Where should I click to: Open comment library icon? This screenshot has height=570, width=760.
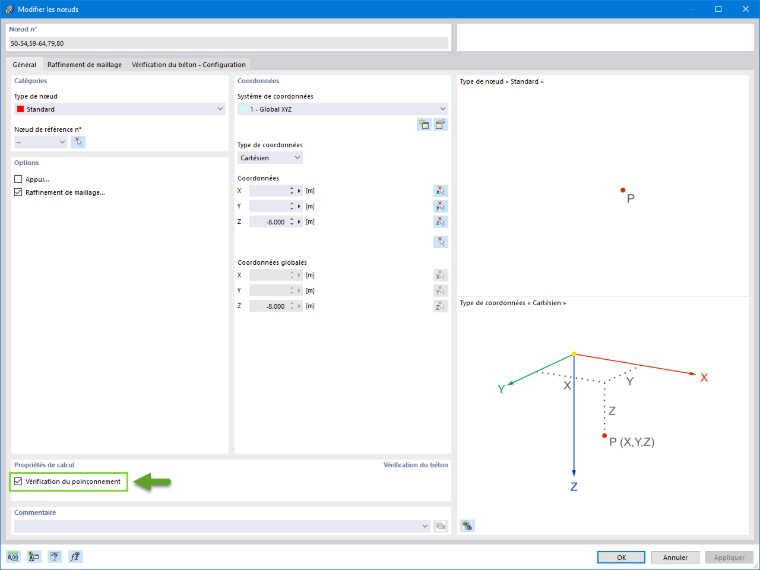(440, 526)
